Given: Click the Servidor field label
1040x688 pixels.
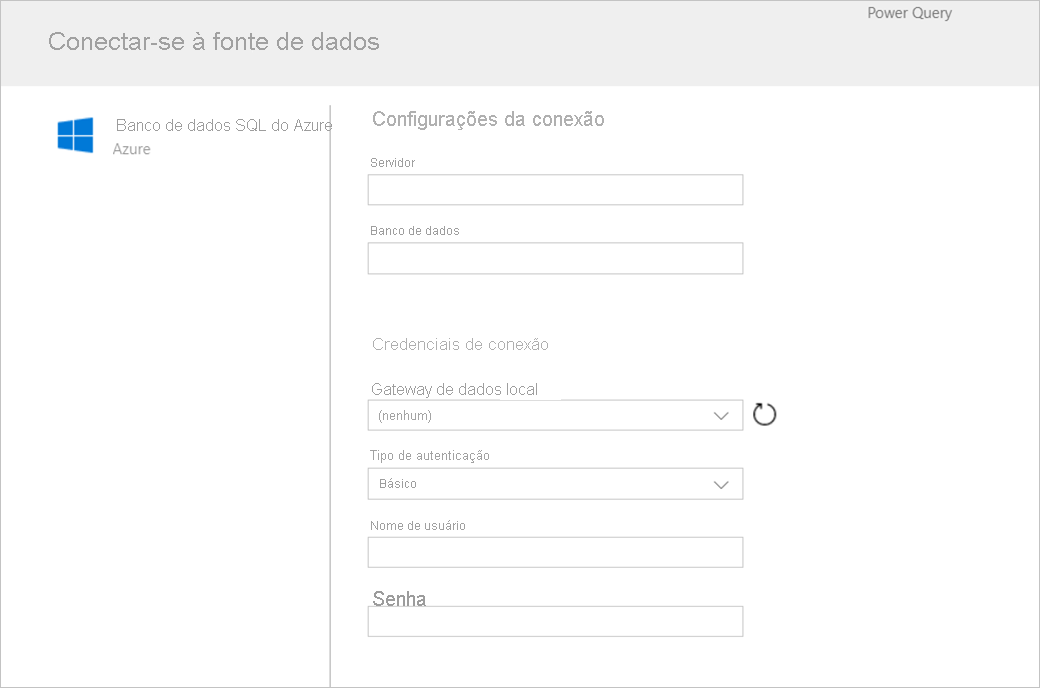Looking at the screenshot, I should [393, 162].
